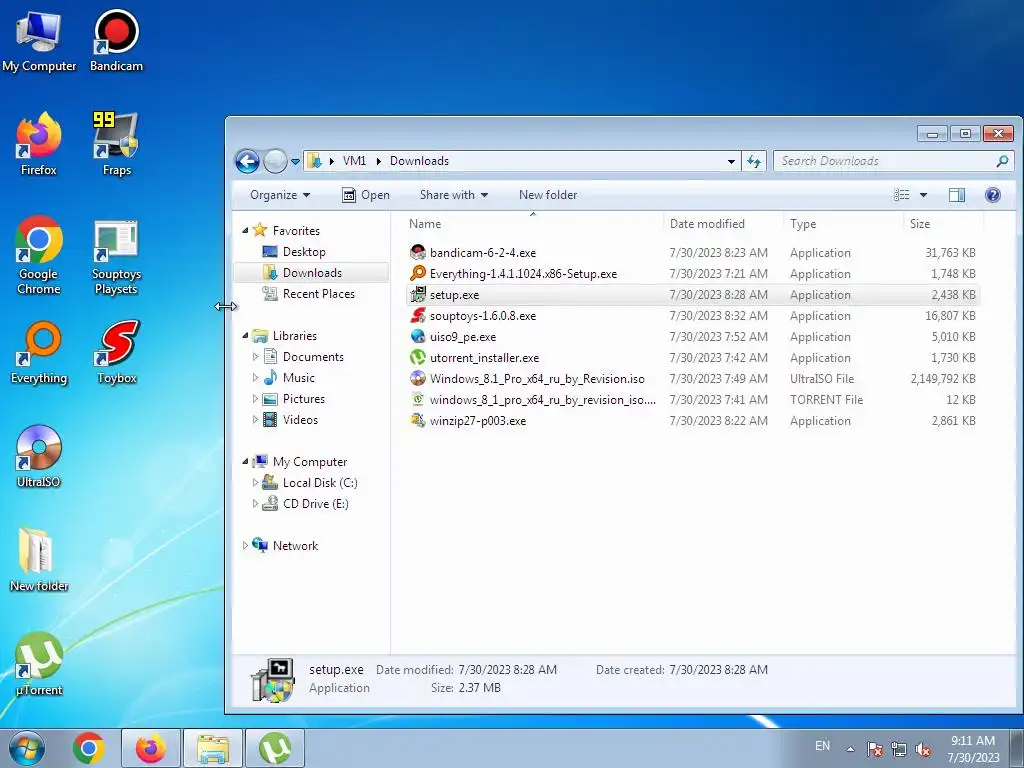Select Everything-1.4.1.1024.x86-Setup.exe file

[x=692, y=274]
